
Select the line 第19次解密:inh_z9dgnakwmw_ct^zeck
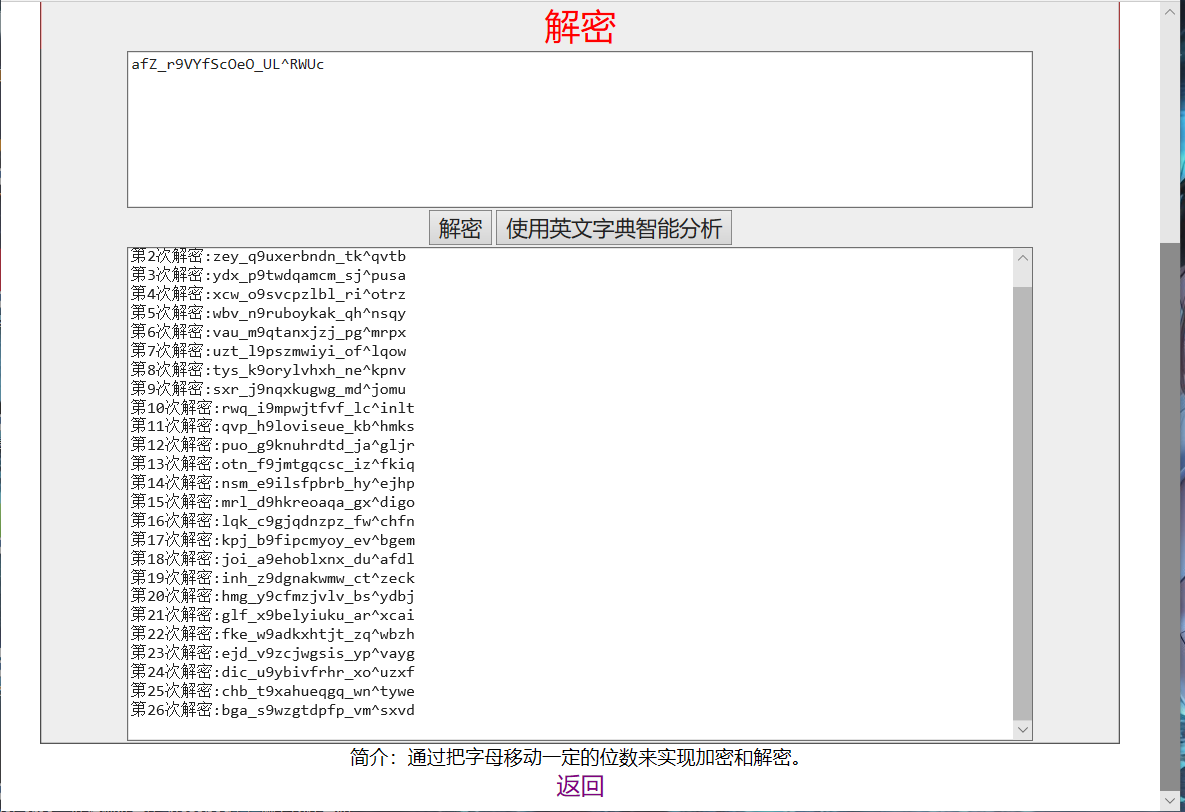[273, 578]
